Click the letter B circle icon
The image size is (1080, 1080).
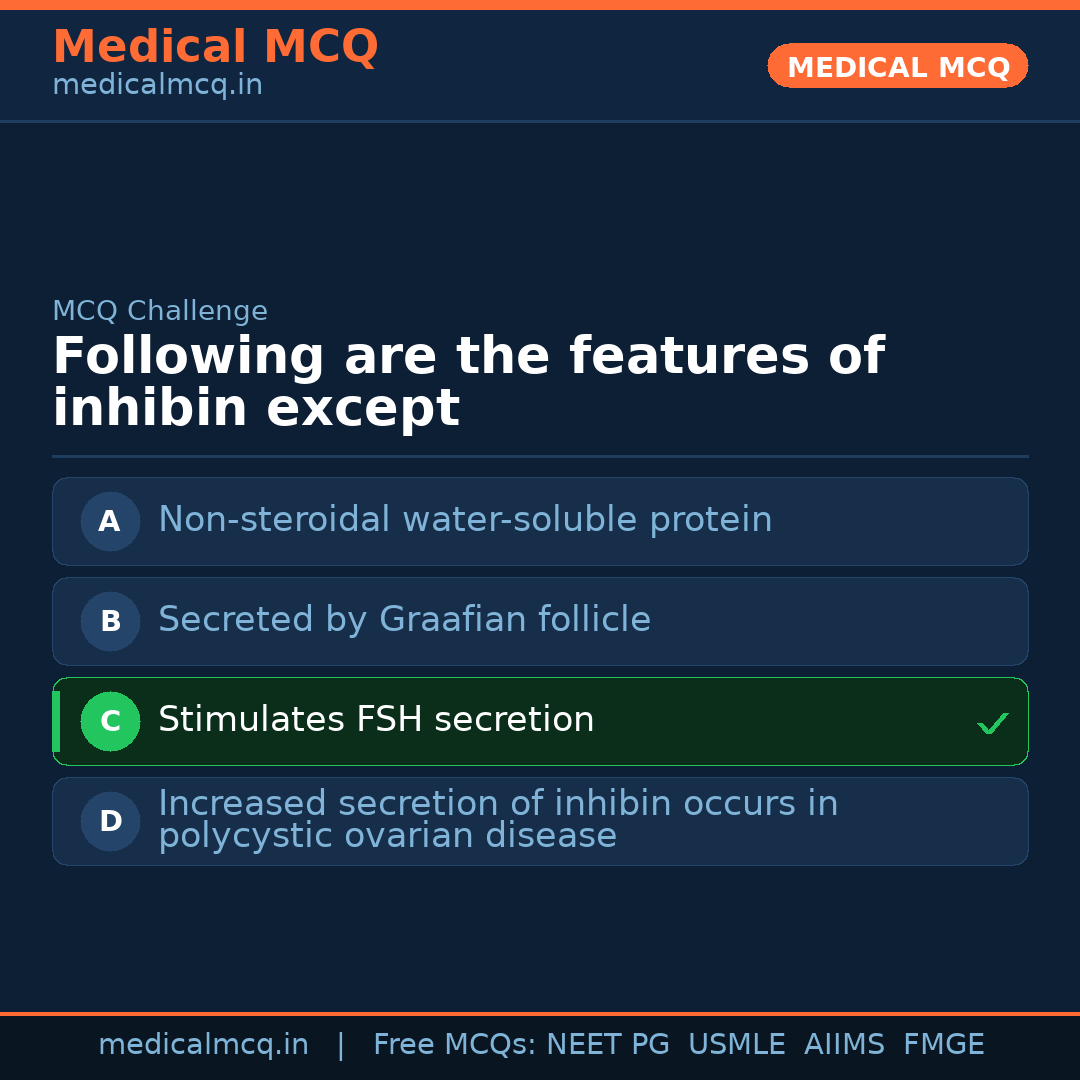(110, 621)
